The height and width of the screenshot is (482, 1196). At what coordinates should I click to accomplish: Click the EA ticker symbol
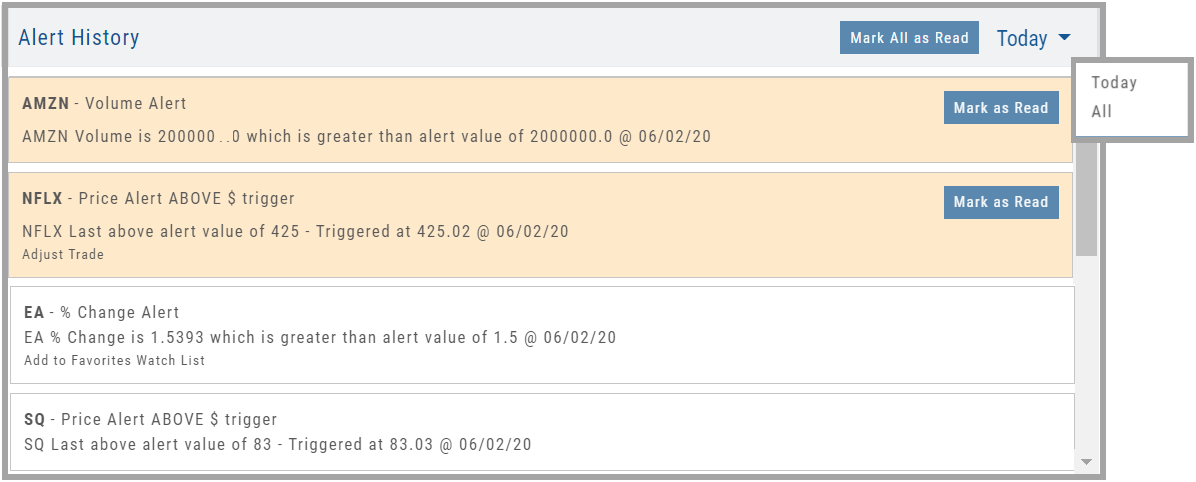tap(33, 313)
